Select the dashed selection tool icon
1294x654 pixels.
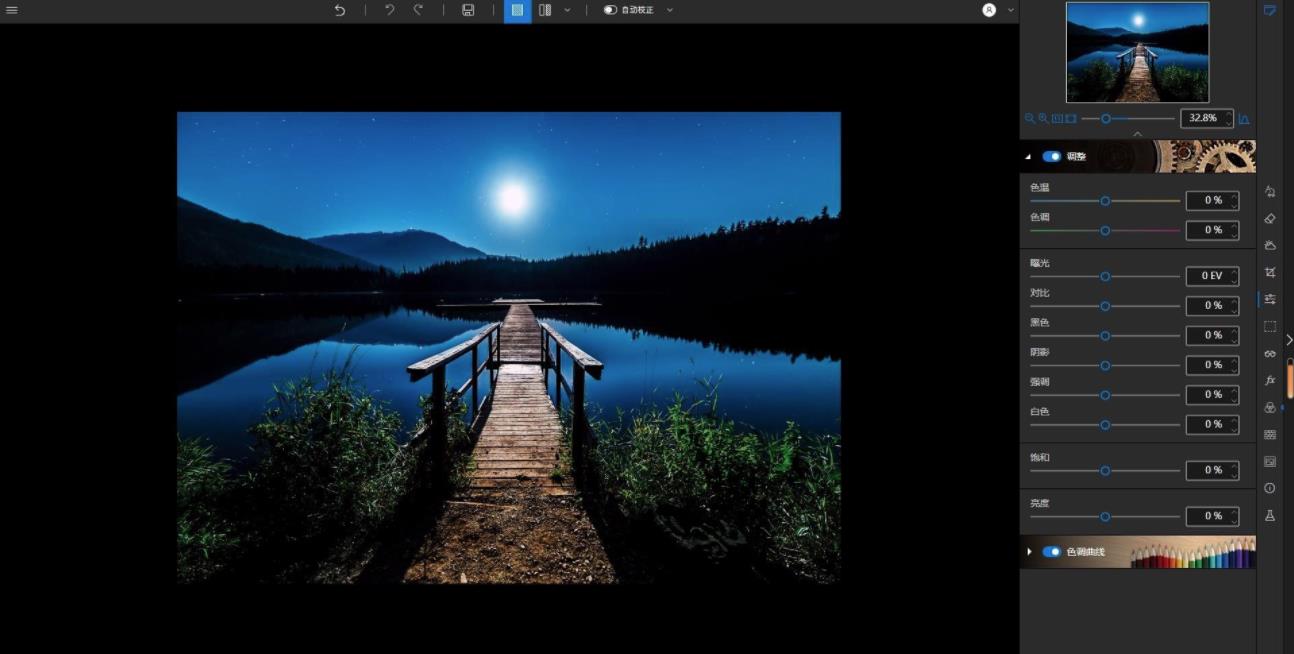tap(1270, 326)
